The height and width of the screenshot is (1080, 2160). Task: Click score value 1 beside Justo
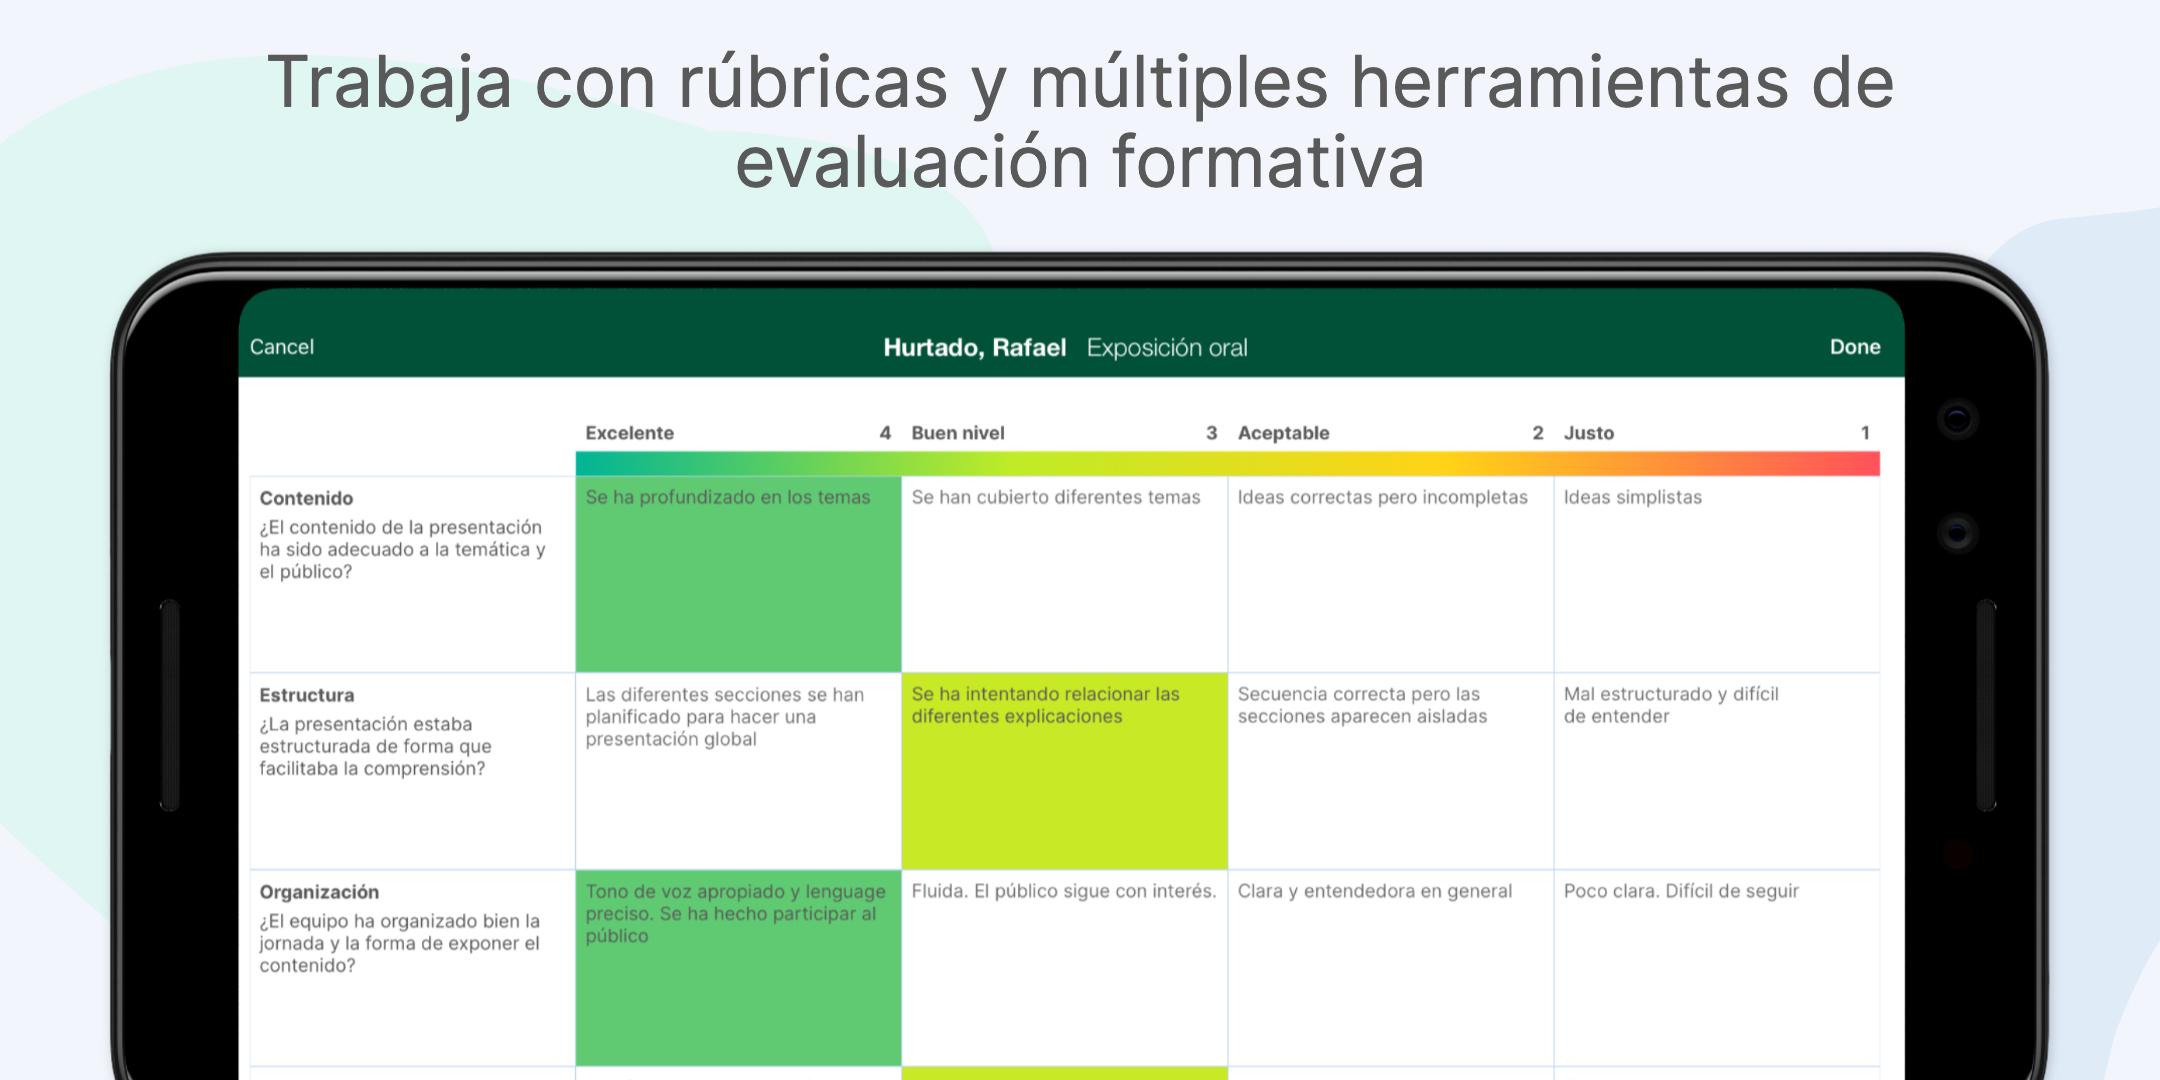pyautogui.click(x=1865, y=433)
